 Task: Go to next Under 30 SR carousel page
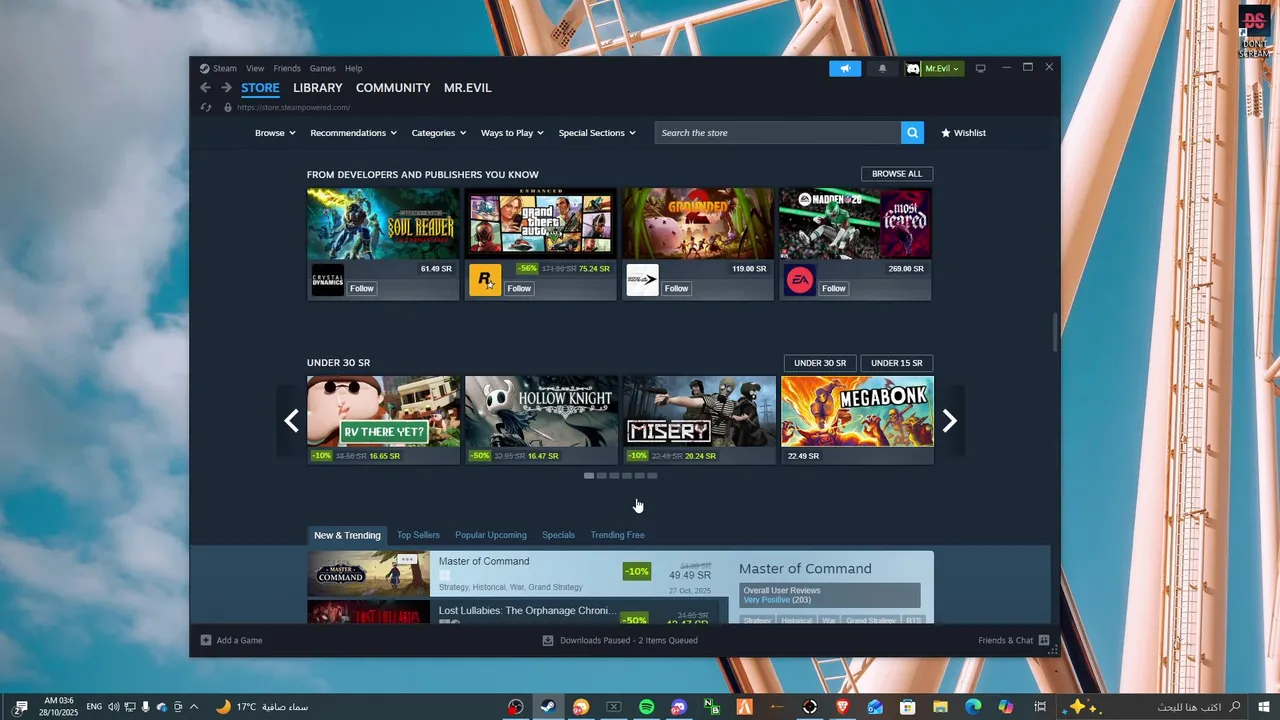click(950, 421)
